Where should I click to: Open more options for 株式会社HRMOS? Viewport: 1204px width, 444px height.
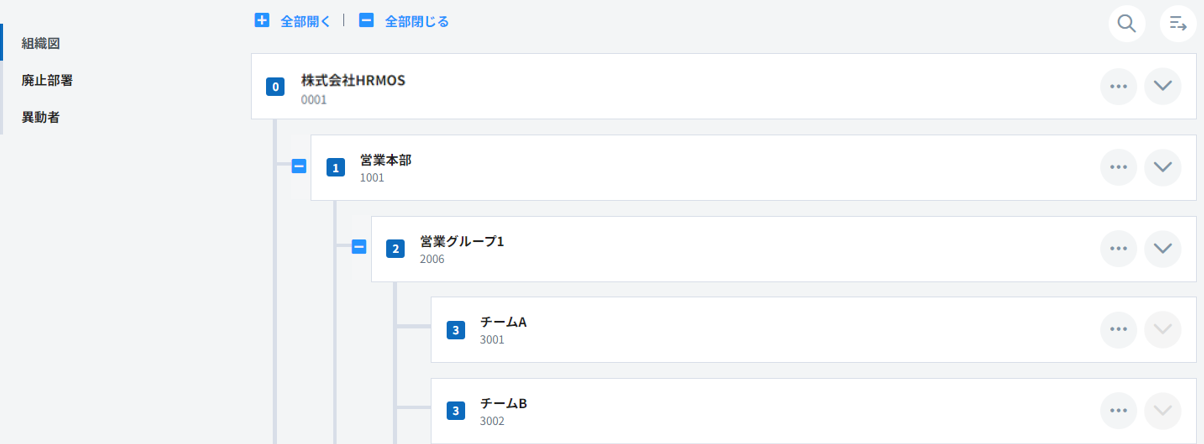tap(1119, 86)
